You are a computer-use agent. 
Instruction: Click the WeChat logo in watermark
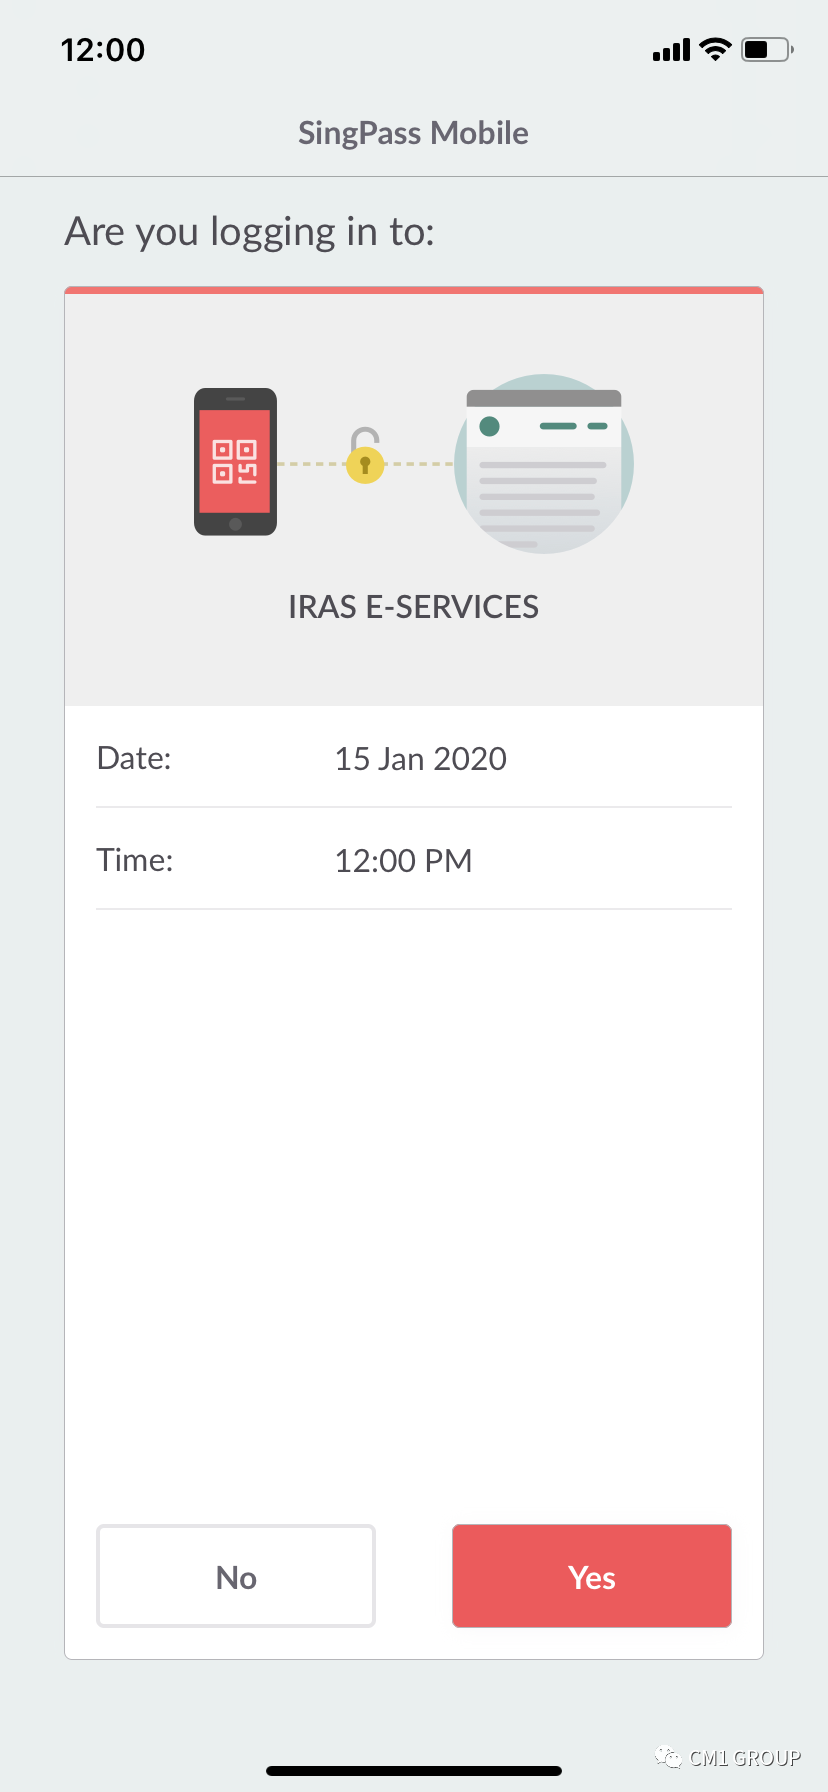667,1757
